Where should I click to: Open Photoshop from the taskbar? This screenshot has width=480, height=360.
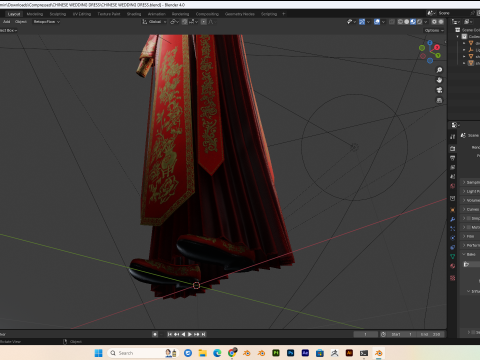[291, 353]
